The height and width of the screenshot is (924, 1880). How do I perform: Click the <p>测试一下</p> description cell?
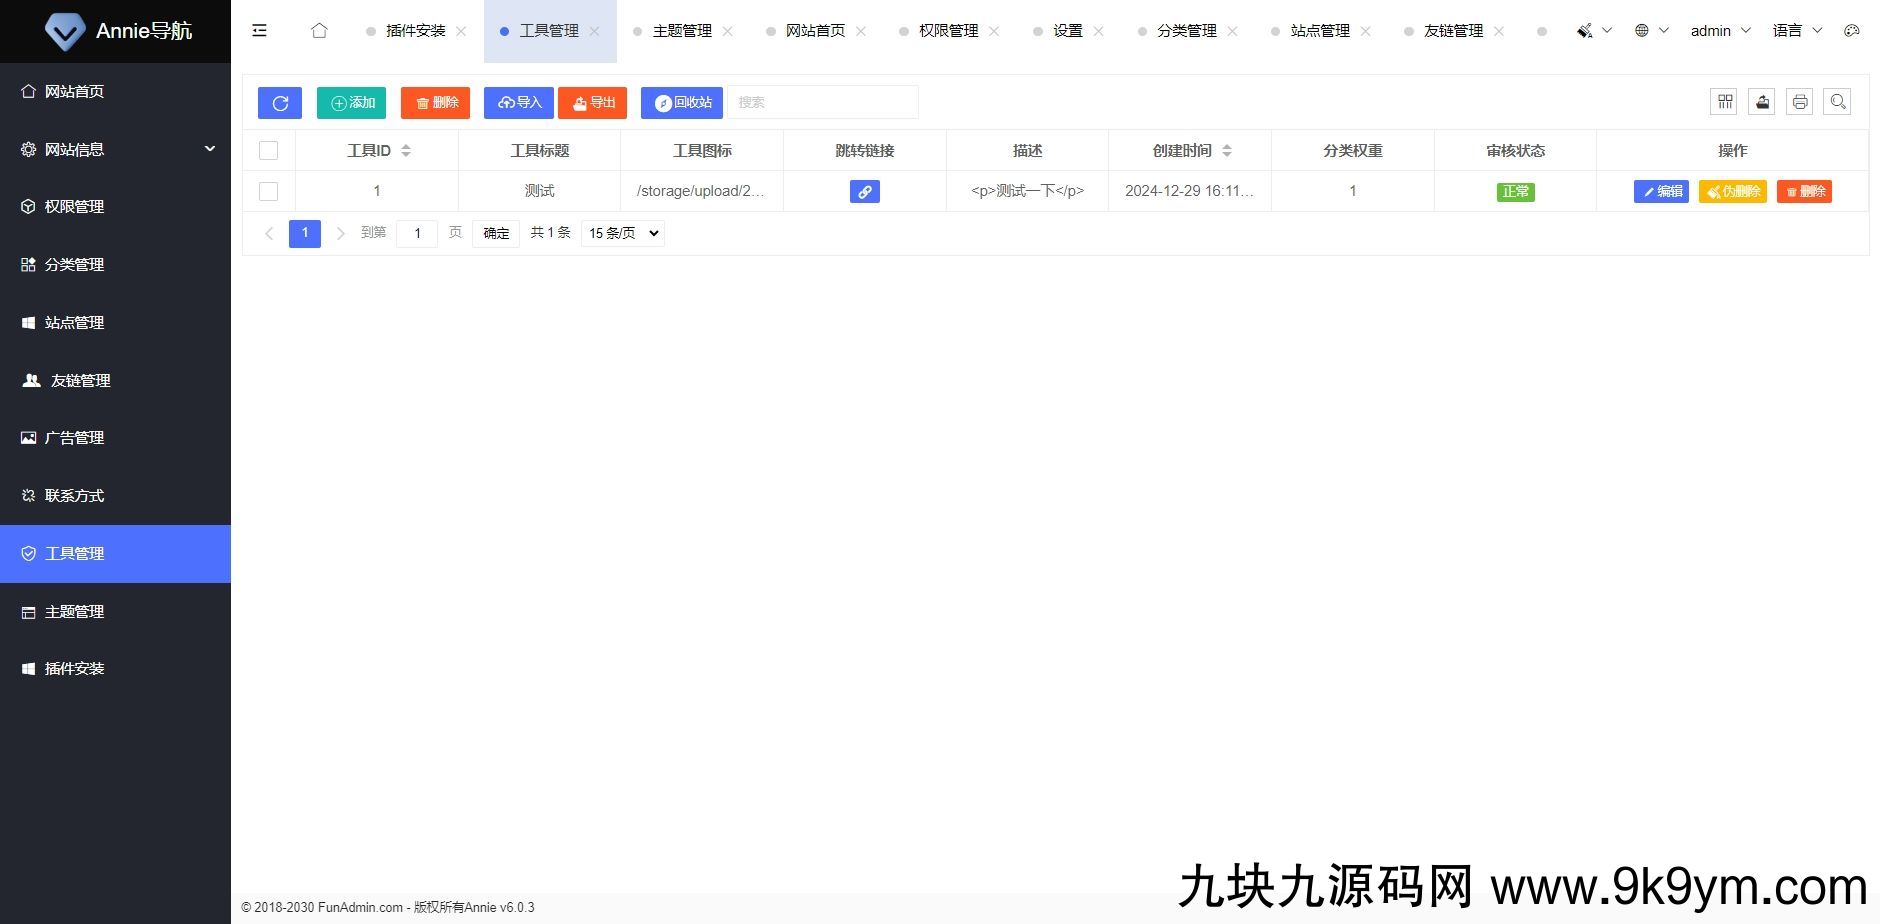[1027, 191]
